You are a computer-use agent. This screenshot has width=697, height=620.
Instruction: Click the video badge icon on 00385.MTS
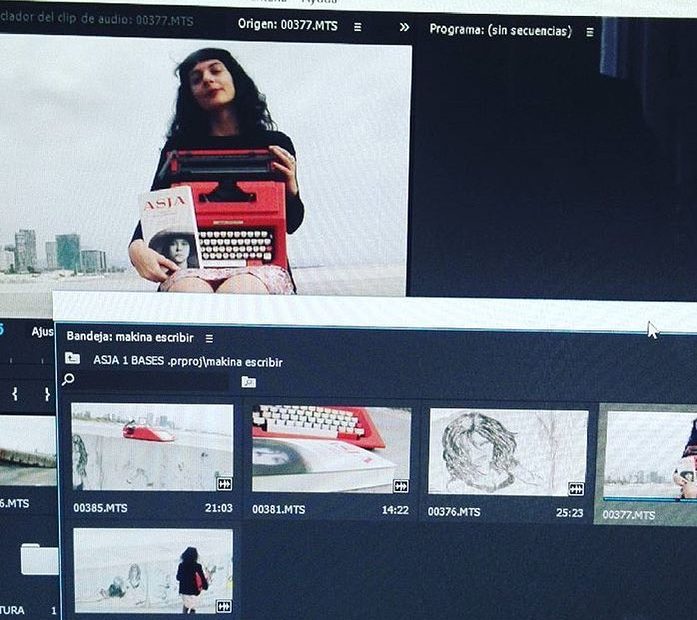pyautogui.click(x=224, y=484)
